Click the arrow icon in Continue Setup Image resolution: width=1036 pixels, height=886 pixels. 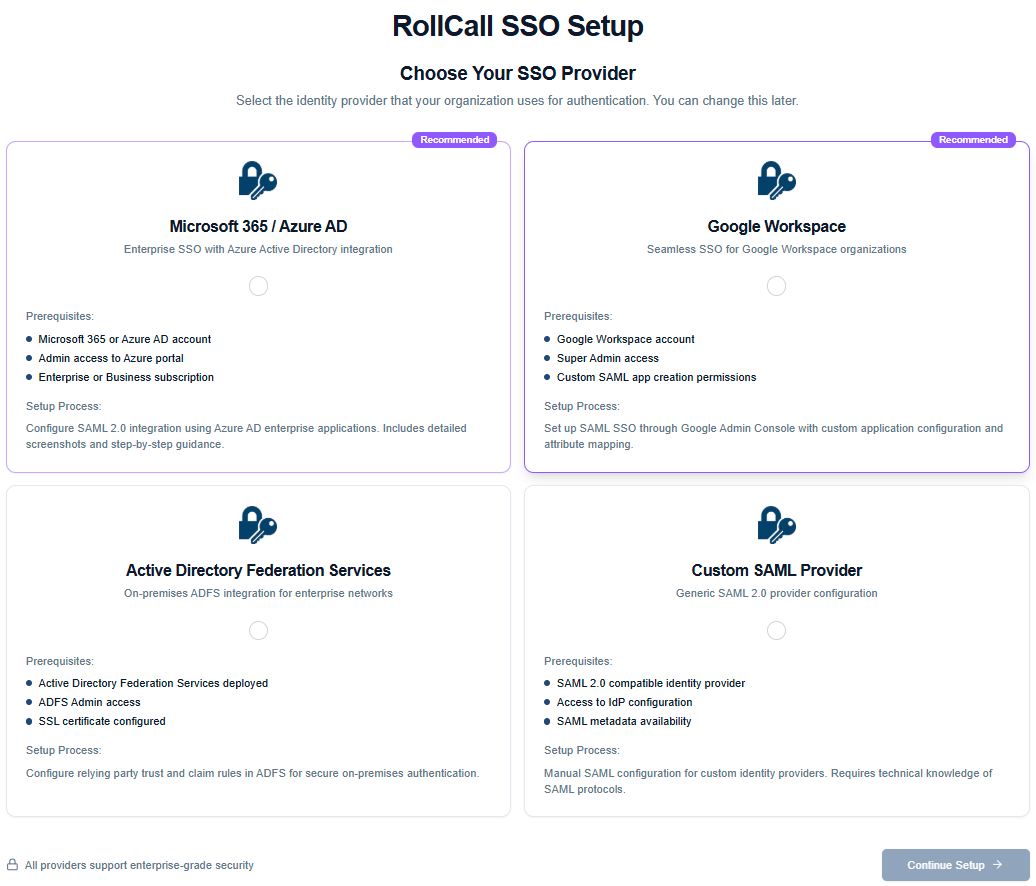(x=997, y=865)
